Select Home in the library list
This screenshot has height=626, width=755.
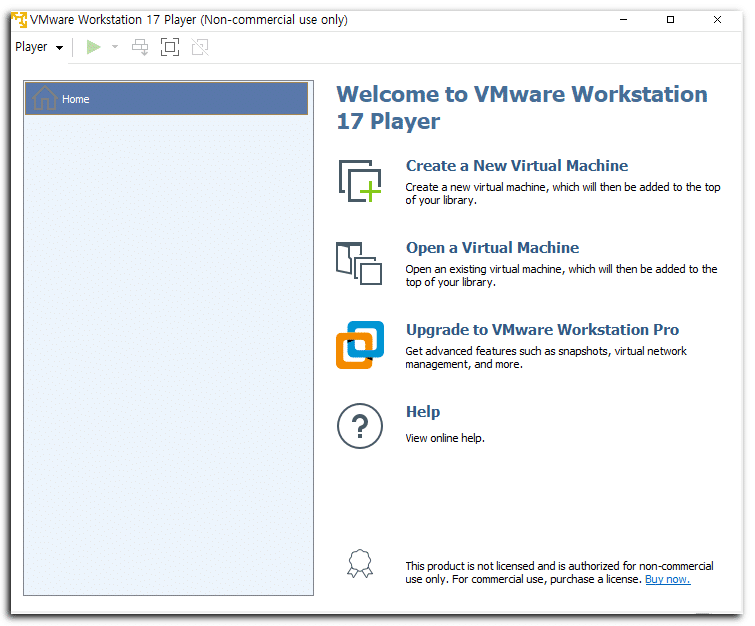pos(167,99)
